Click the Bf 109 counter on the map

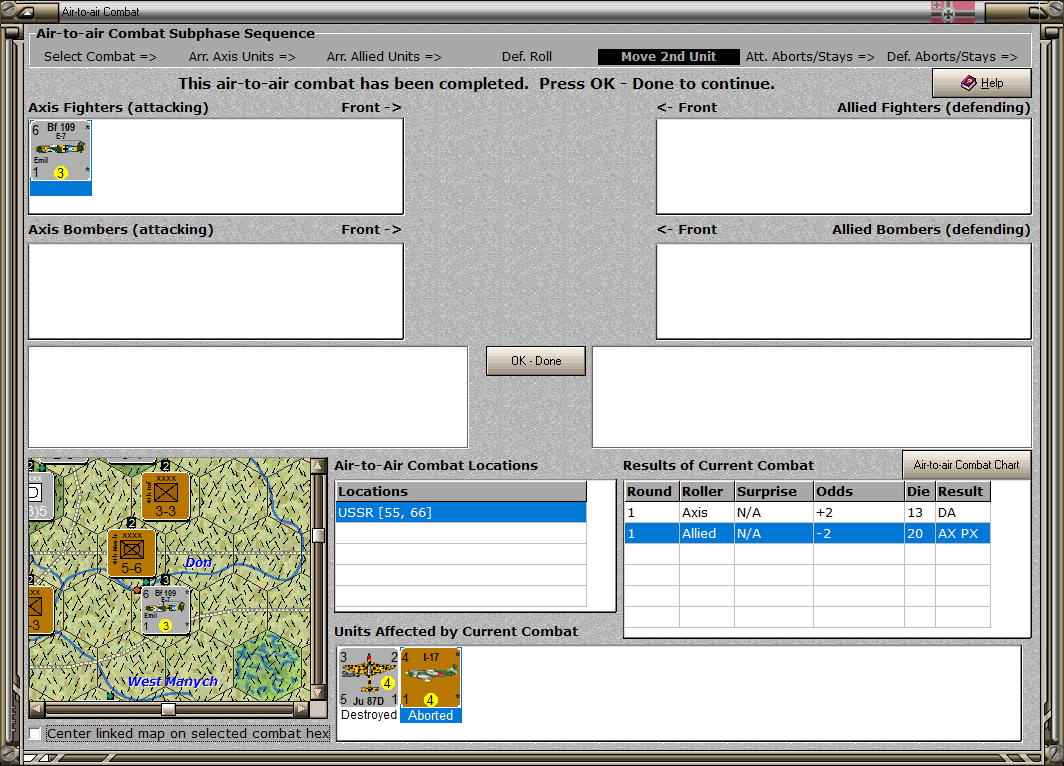166,611
